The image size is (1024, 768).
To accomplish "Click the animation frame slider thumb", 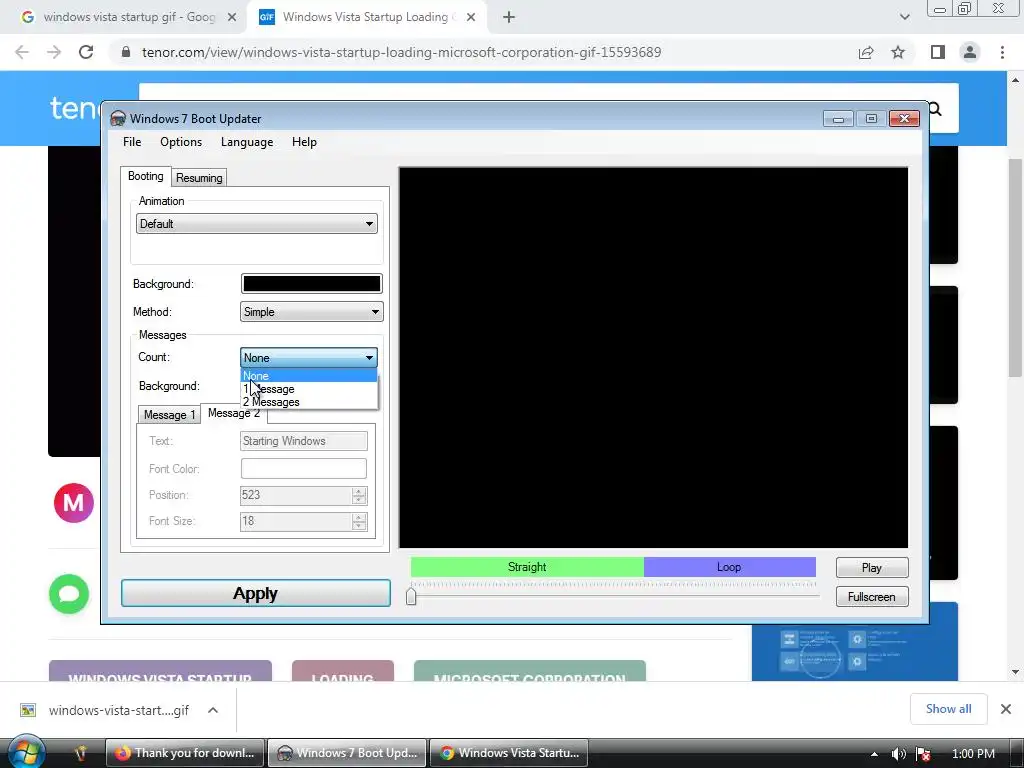I will 411,596.
